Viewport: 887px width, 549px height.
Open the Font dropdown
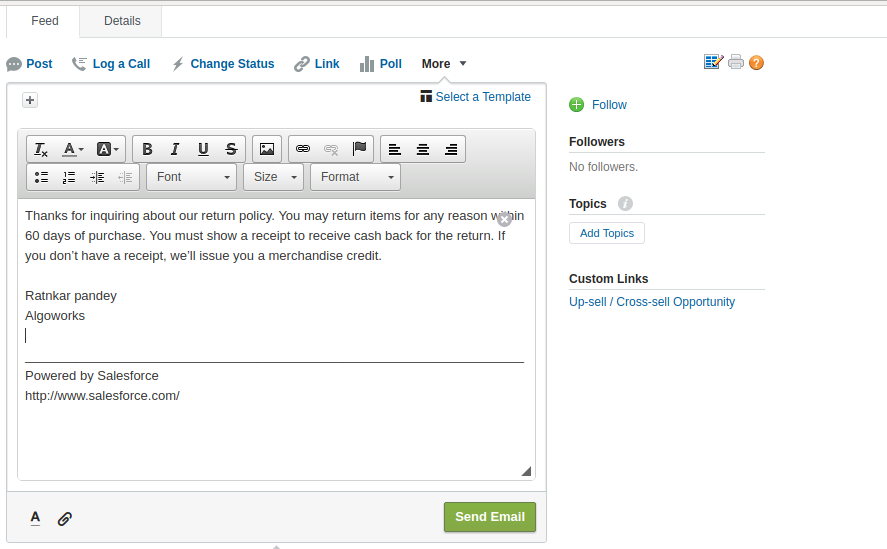(191, 177)
